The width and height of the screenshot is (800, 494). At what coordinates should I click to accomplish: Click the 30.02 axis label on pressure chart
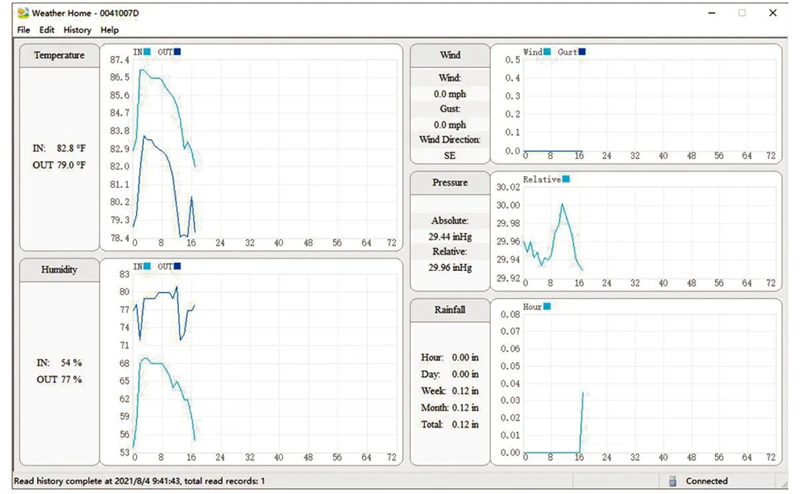pyautogui.click(x=508, y=187)
